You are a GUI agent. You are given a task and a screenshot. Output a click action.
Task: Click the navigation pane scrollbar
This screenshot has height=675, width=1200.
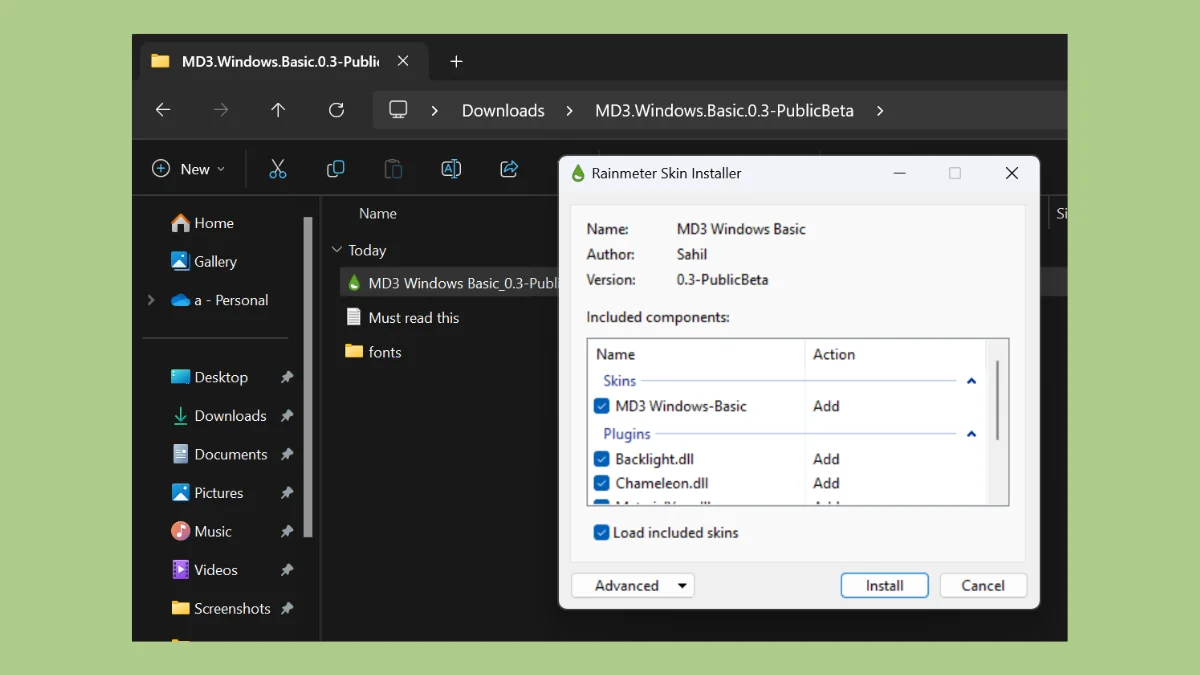click(x=308, y=378)
